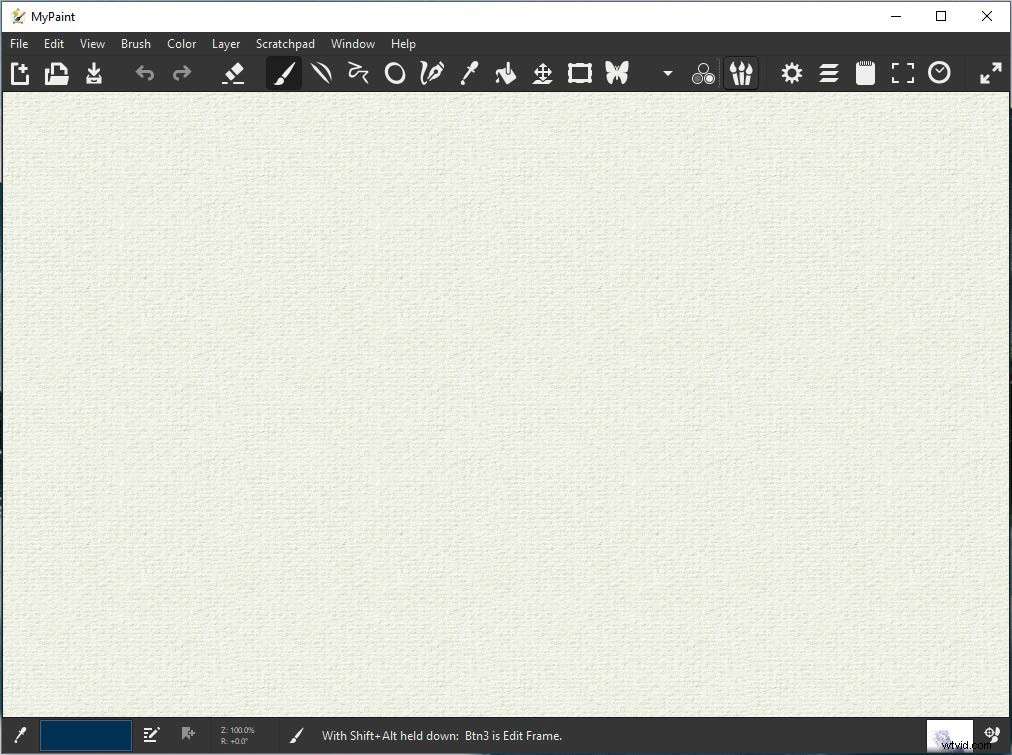Screen dimensions: 1012x755
Task: Open the layers panel icon
Action: coord(828,73)
